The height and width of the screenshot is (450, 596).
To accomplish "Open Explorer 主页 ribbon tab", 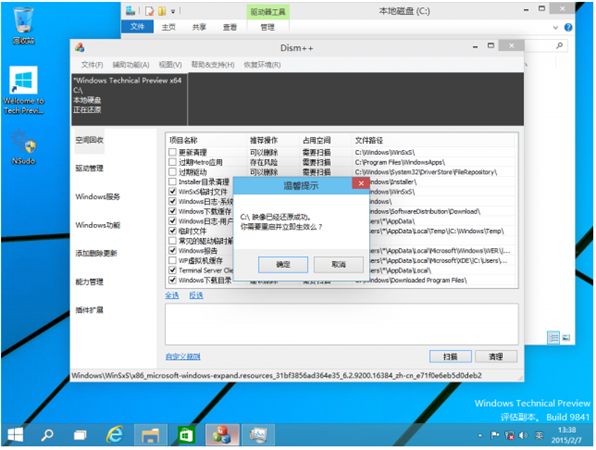I will point(168,27).
